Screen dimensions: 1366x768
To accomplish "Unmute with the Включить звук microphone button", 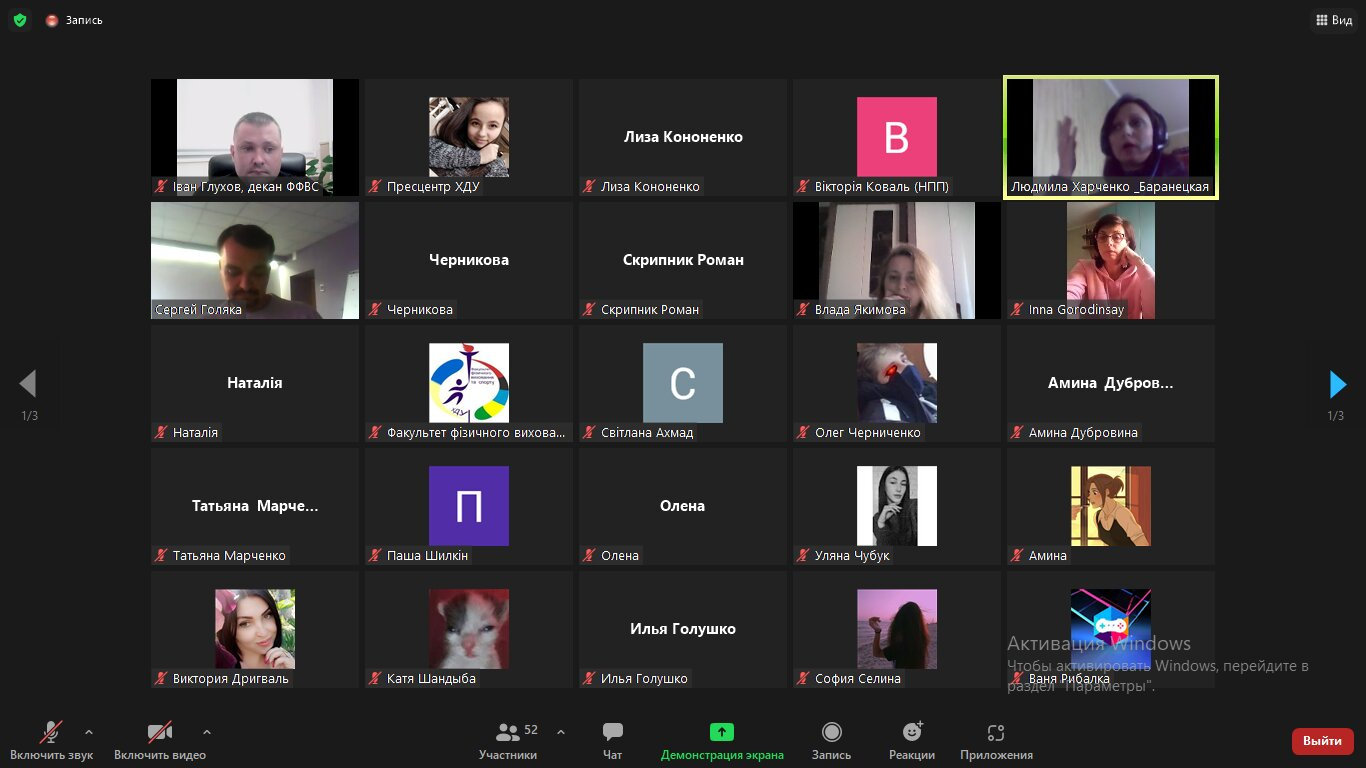I will [x=52, y=741].
